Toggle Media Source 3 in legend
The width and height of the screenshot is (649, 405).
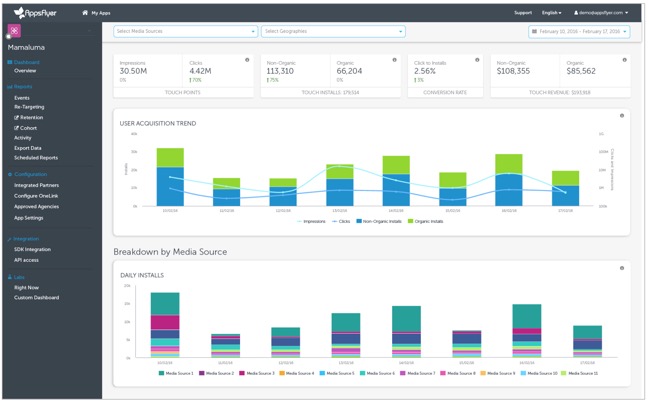257,374
